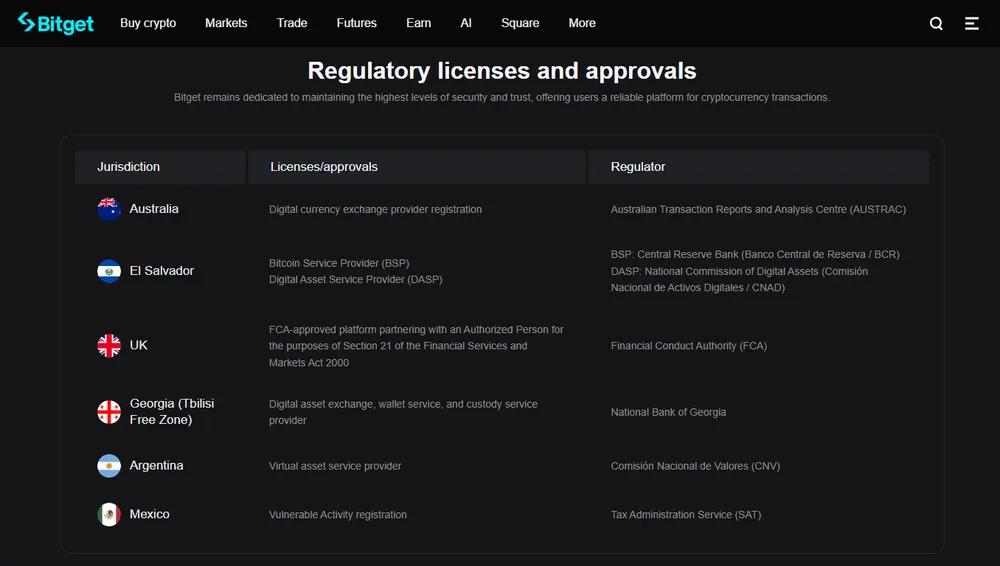Click BSP: Central Reserve Bank regulator text
This screenshot has height=566, width=1000.
click(x=755, y=254)
